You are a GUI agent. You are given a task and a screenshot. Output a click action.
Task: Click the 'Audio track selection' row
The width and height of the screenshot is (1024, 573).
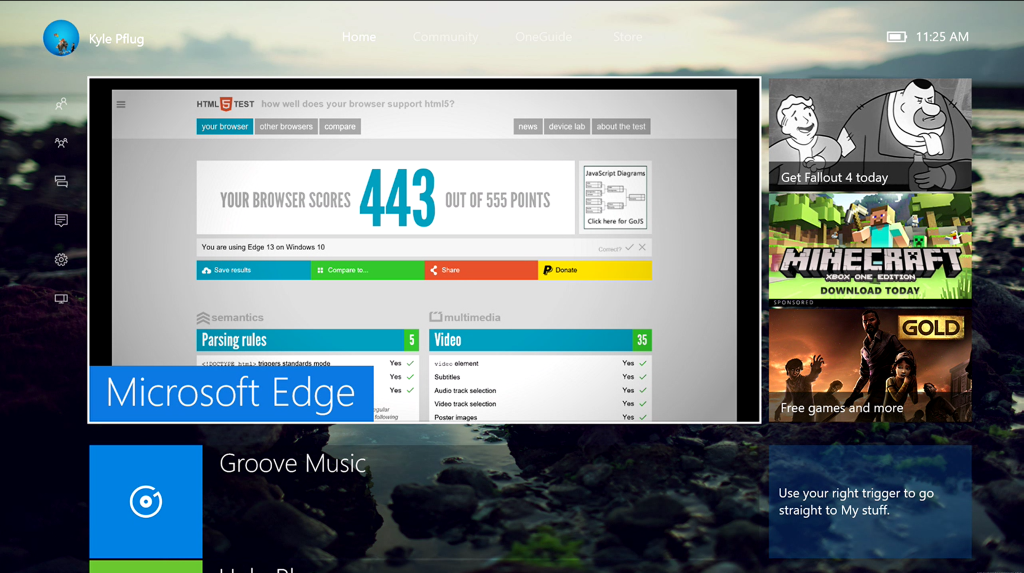(x=540, y=390)
